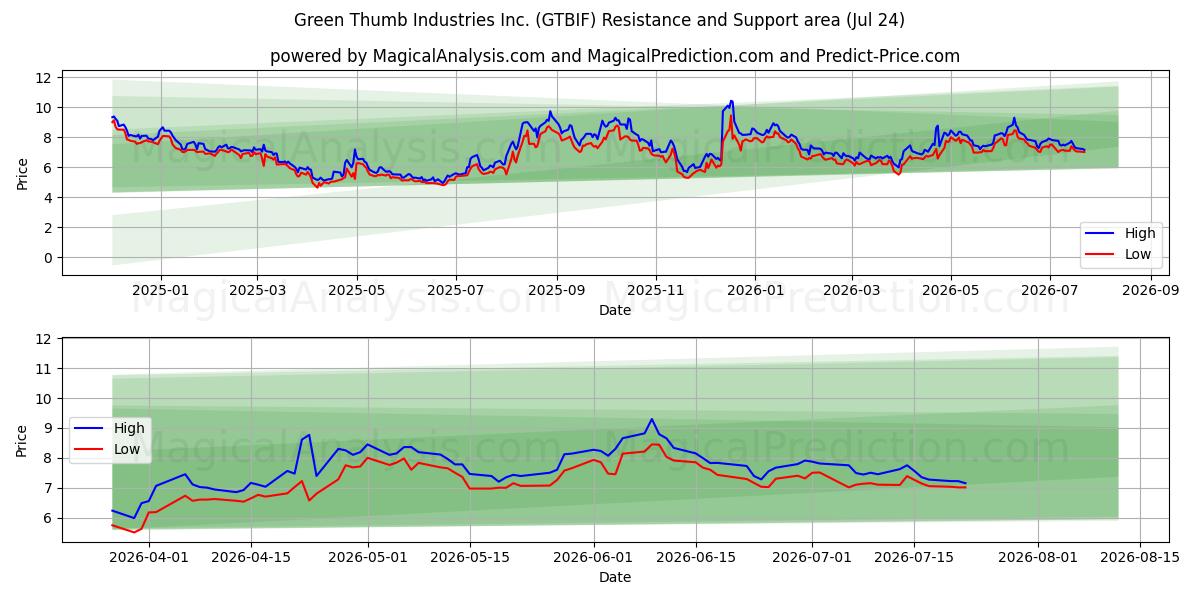Viewport: 1200px width, 600px height.
Task: Click the '2025-11' tick label on top chart
Action: coord(656,289)
